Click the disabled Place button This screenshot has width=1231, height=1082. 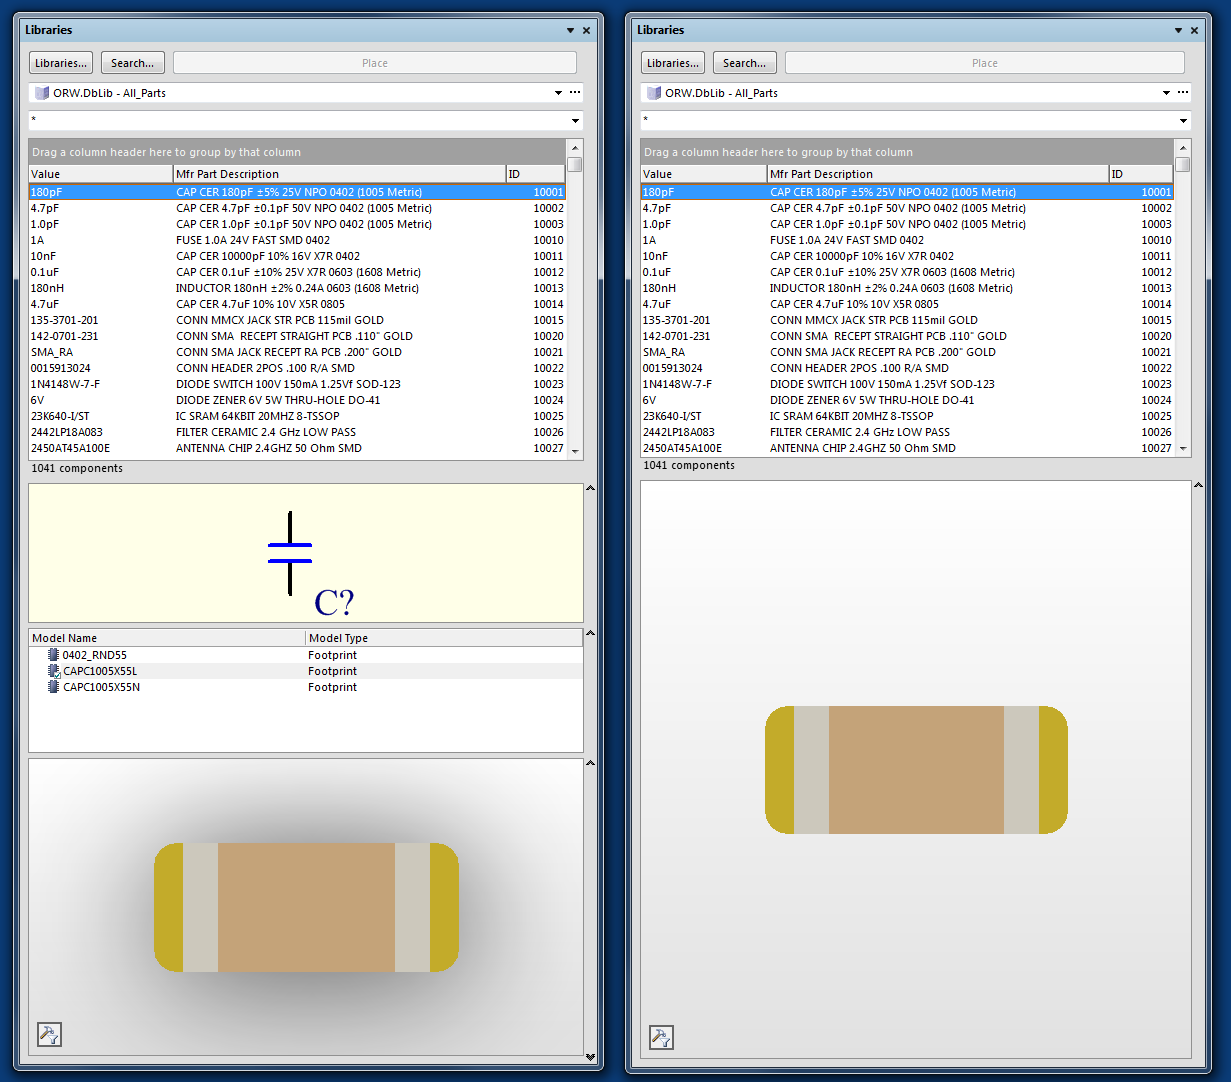pos(374,62)
